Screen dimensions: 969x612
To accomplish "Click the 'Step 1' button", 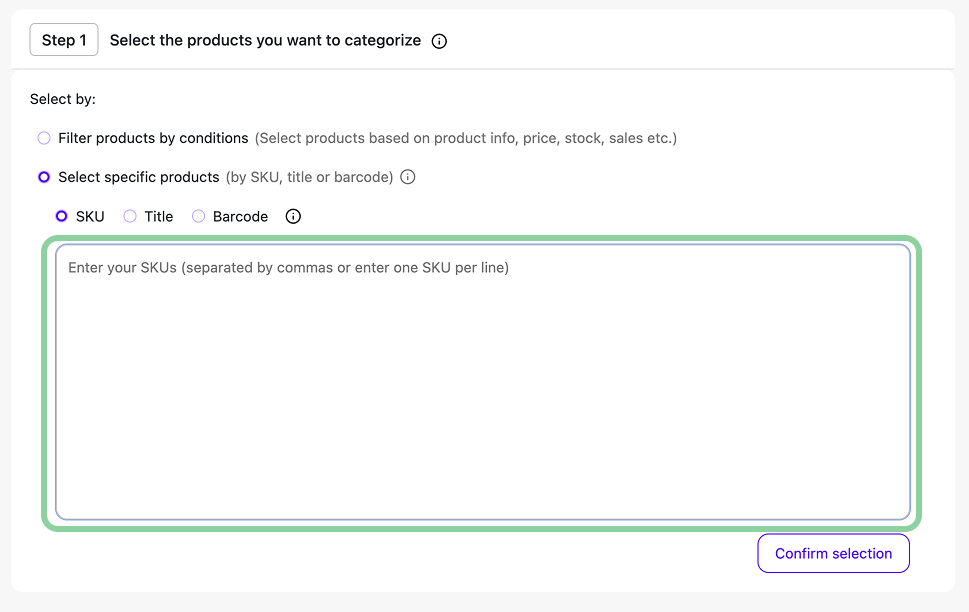I will (x=64, y=40).
